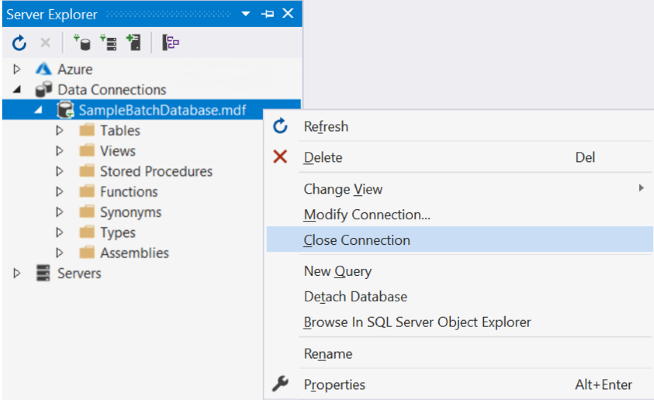
Task: Expand the Functions folder
Action: [x=60, y=191]
